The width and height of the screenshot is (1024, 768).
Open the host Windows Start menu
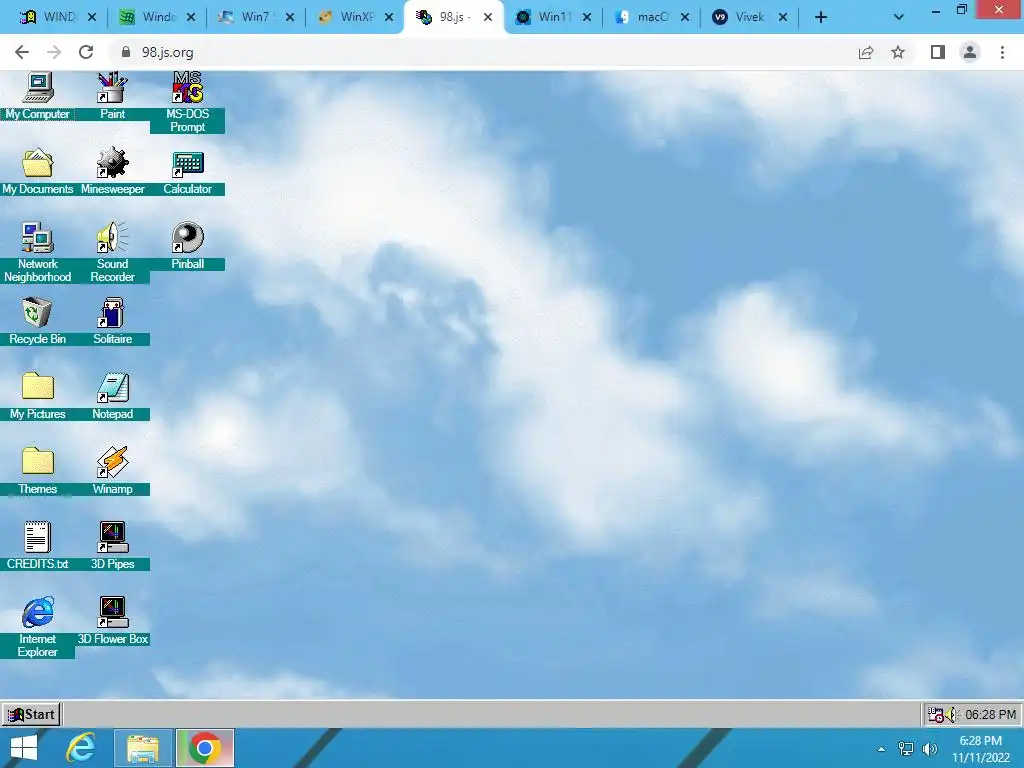point(24,748)
